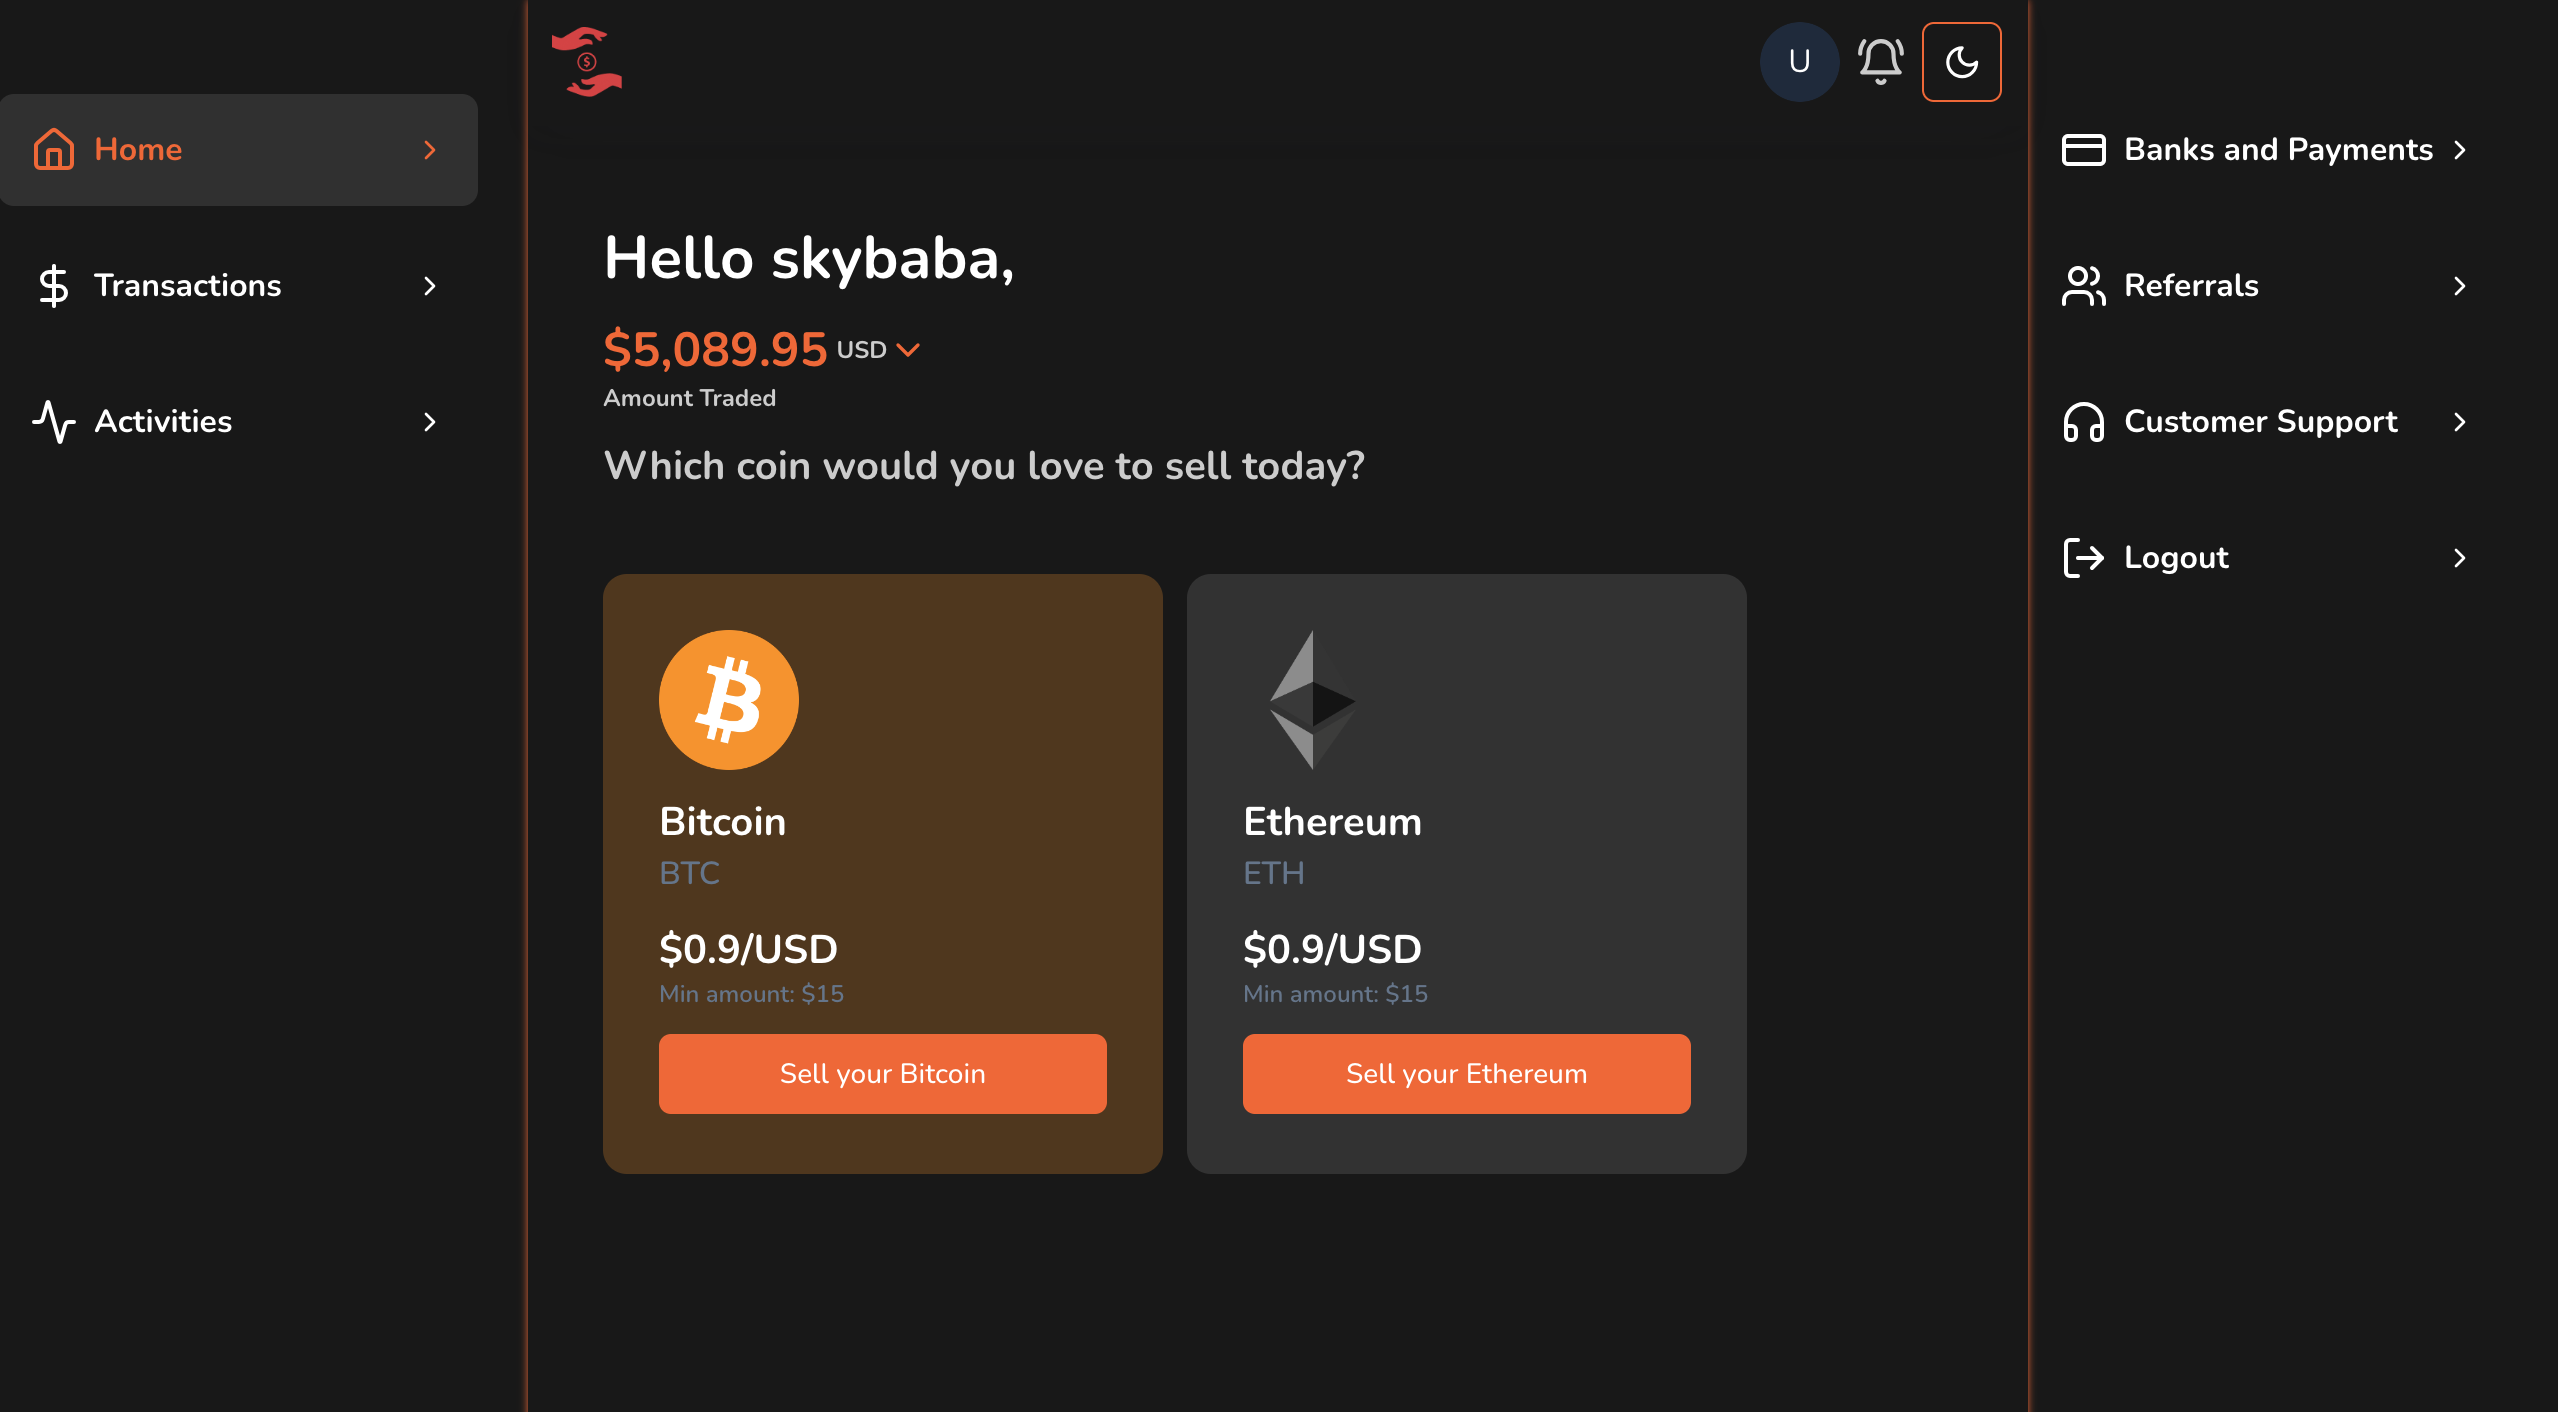Expand the Banks and Payments chevron

[2460, 150]
